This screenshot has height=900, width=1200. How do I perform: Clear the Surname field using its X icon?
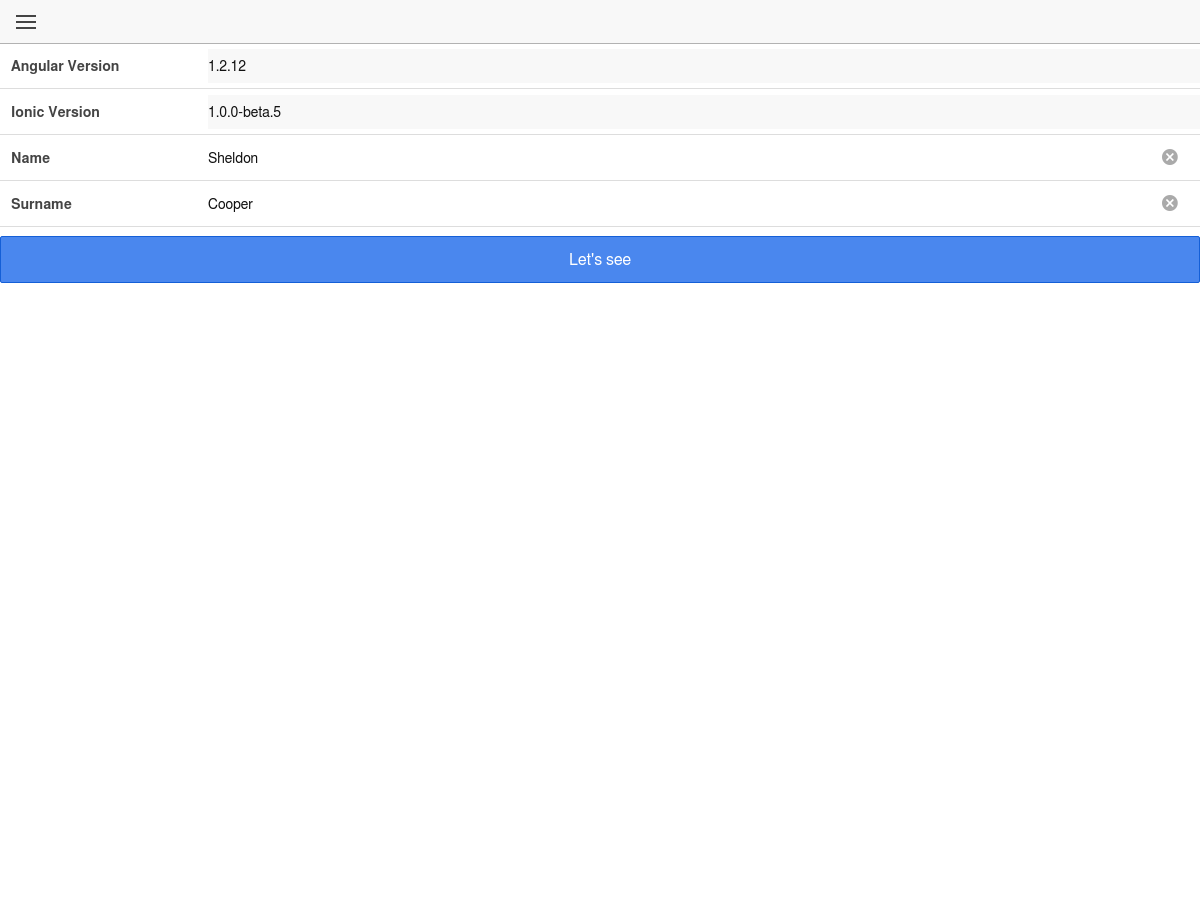click(x=1169, y=203)
